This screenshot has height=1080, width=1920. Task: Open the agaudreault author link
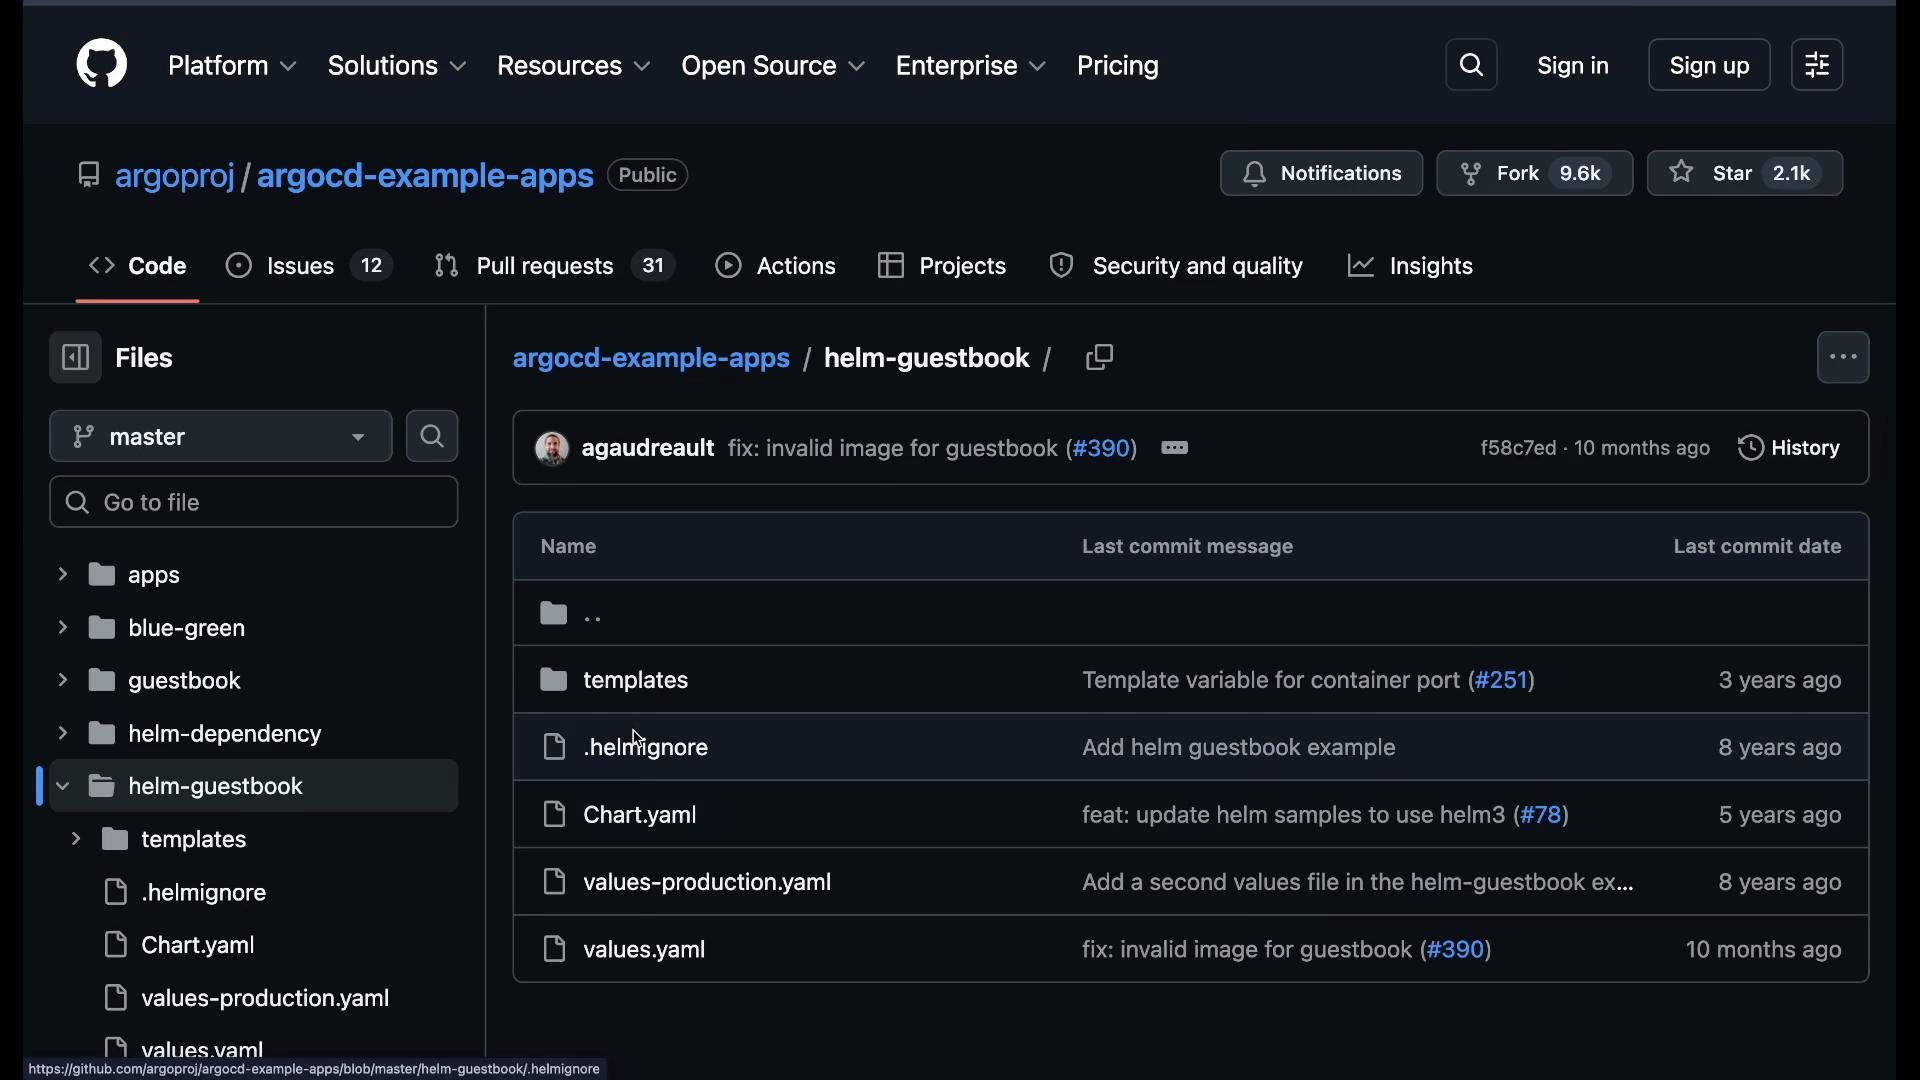click(x=648, y=449)
